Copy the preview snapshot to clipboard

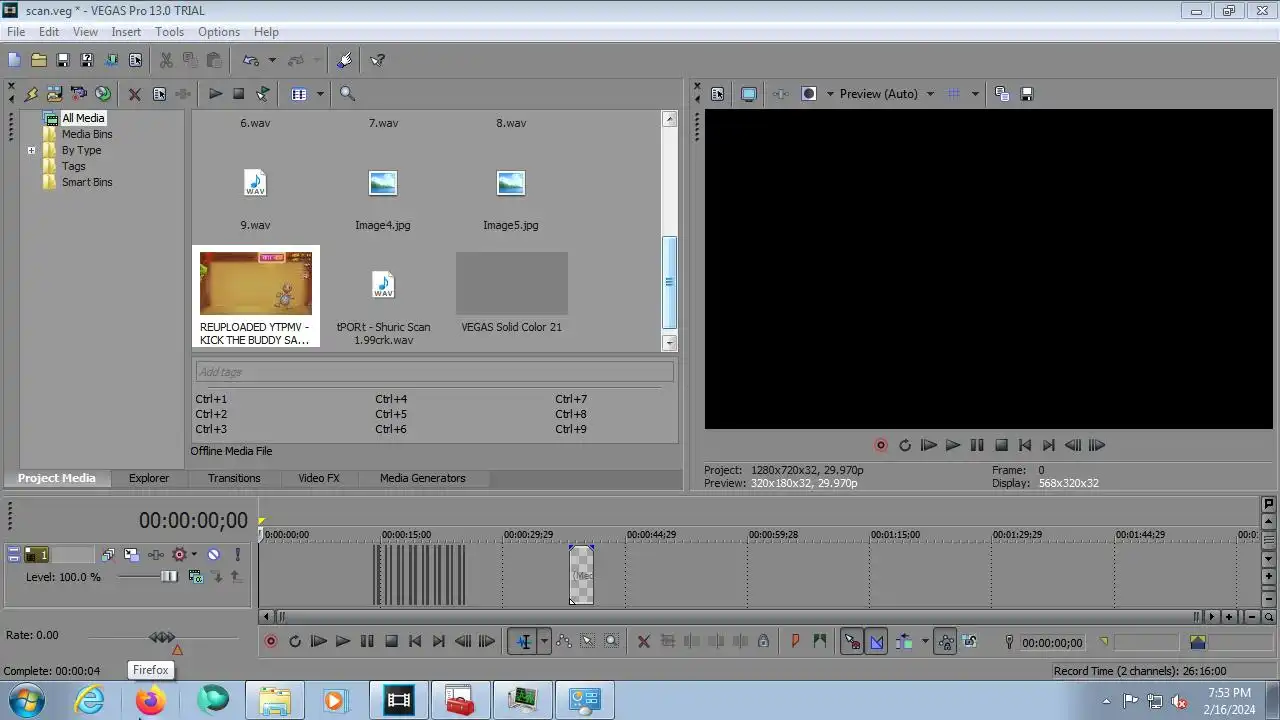coord(1003,94)
